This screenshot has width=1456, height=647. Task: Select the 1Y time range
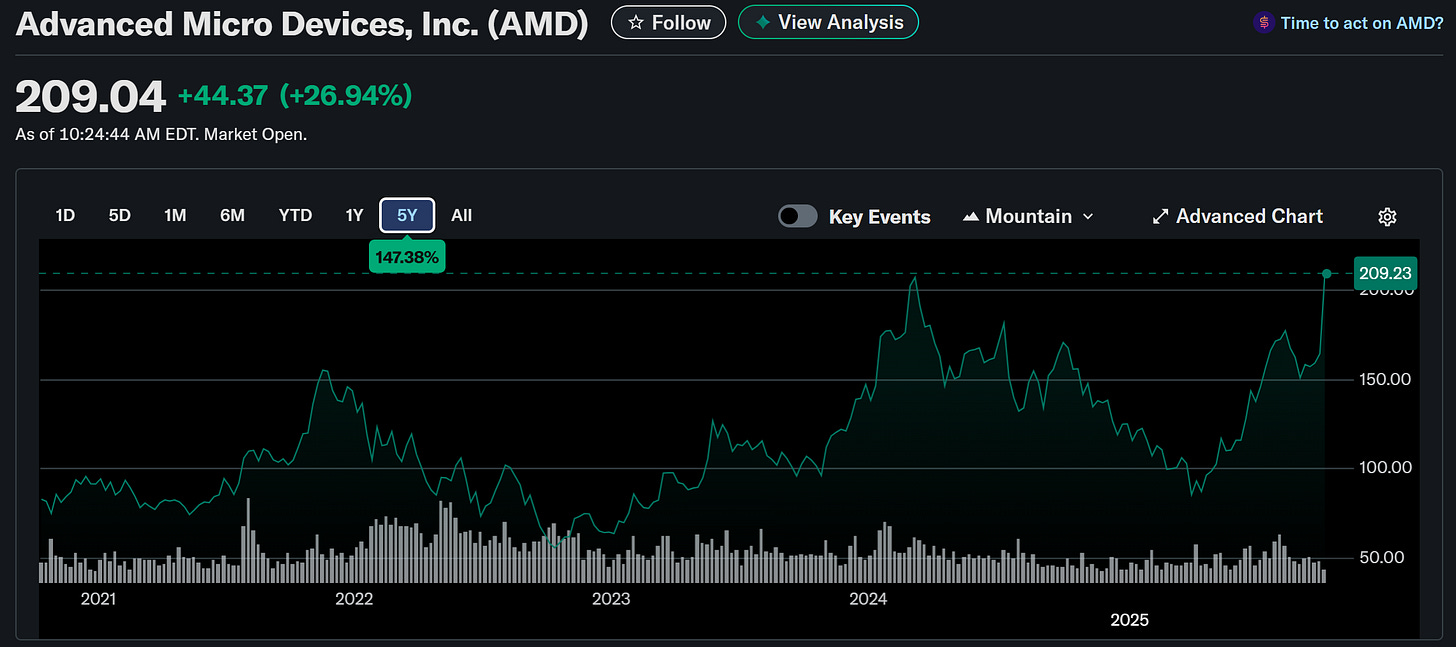[354, 215]
